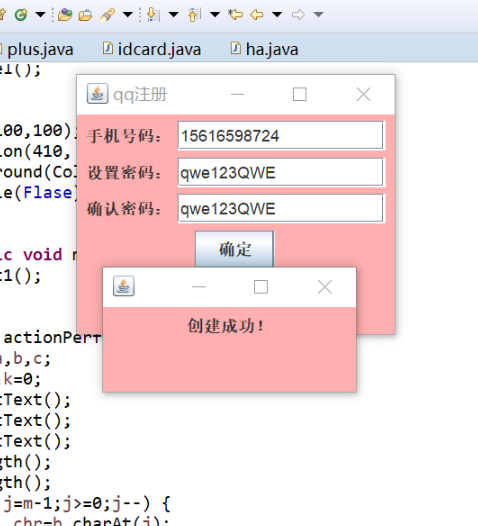The height and width of the screenshot is (526, 478).
Task: Click the 'actionPerf' text in the editor
Action: tap(52, 337)
